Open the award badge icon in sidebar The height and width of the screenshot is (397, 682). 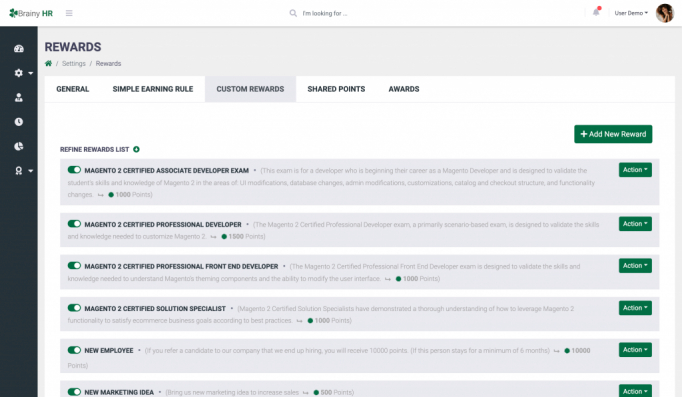(x=19, y=170)
